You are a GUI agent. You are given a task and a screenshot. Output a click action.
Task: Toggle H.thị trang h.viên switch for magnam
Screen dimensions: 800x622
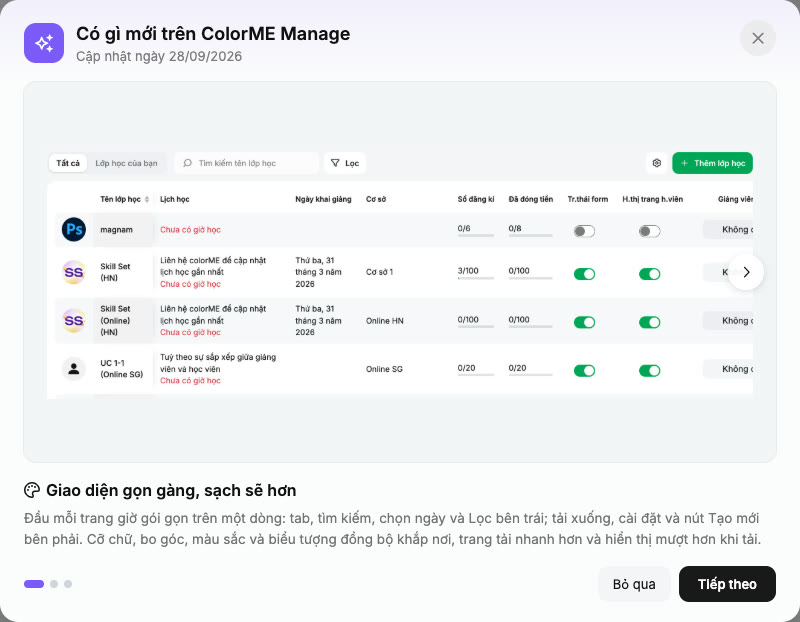pos(649,231)
